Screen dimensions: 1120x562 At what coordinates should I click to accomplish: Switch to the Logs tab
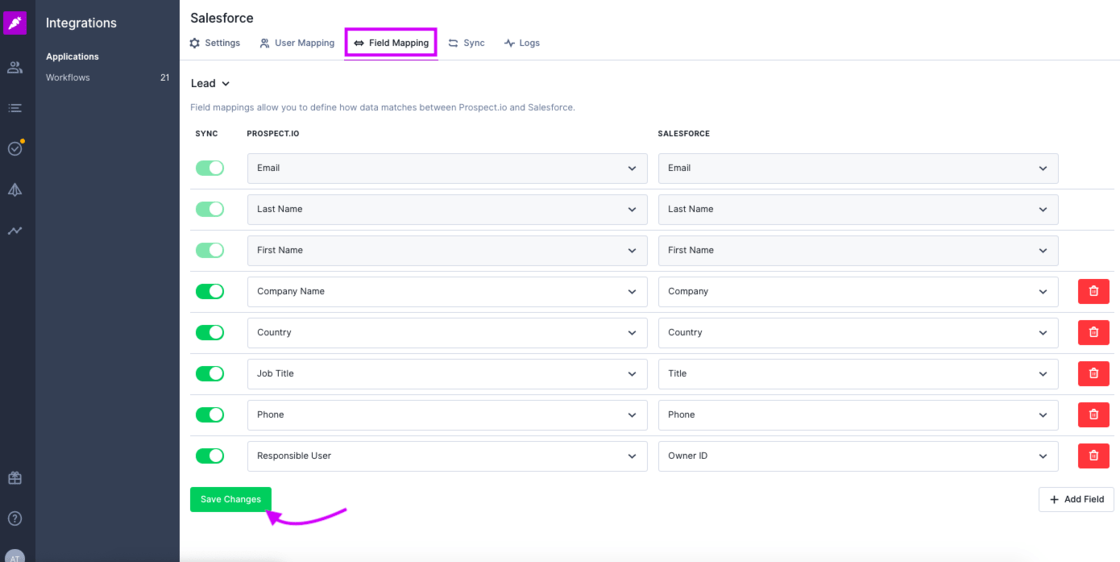point(522,43)
